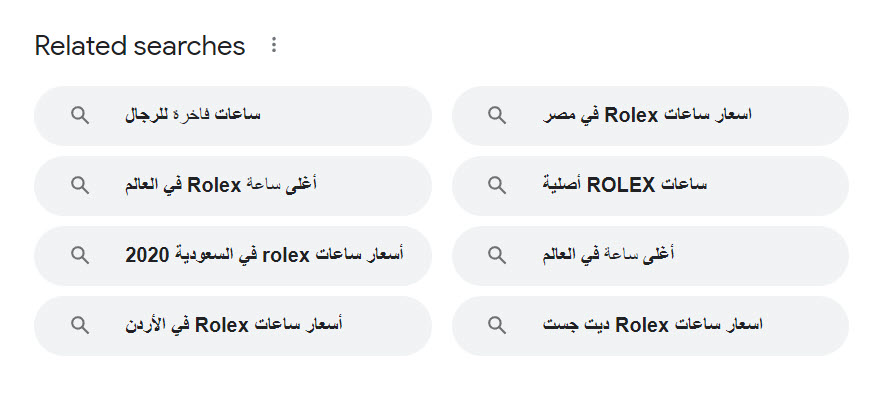The height and width of the screenshot is (408, 886).
Task: Click magnifier icon beside Rolex في الأردن suggestion
Action: (80, 325)
